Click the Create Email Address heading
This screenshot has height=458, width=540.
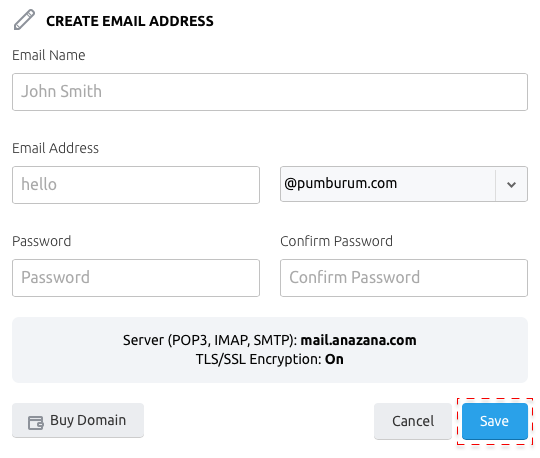click(x=130, y=21)
